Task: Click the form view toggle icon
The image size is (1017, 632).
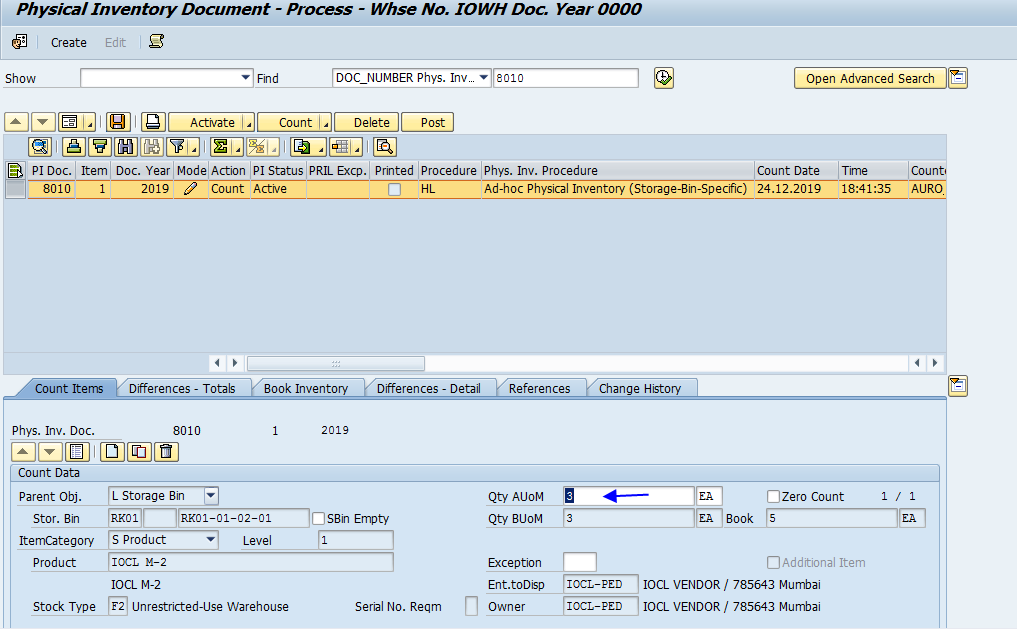Action: [x=69, y=122]
